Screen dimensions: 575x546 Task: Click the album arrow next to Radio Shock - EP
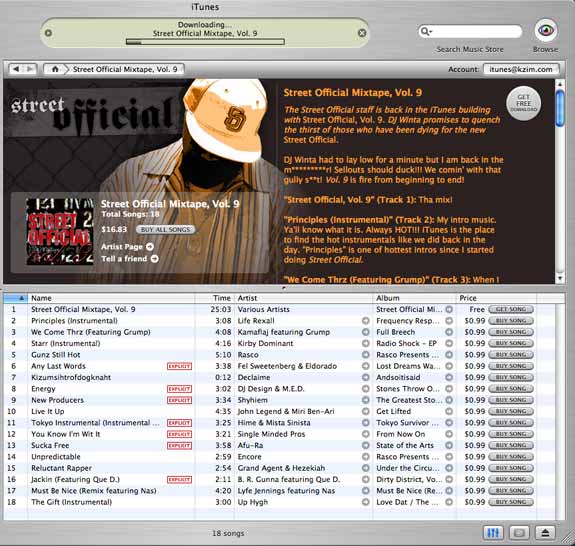449,344
